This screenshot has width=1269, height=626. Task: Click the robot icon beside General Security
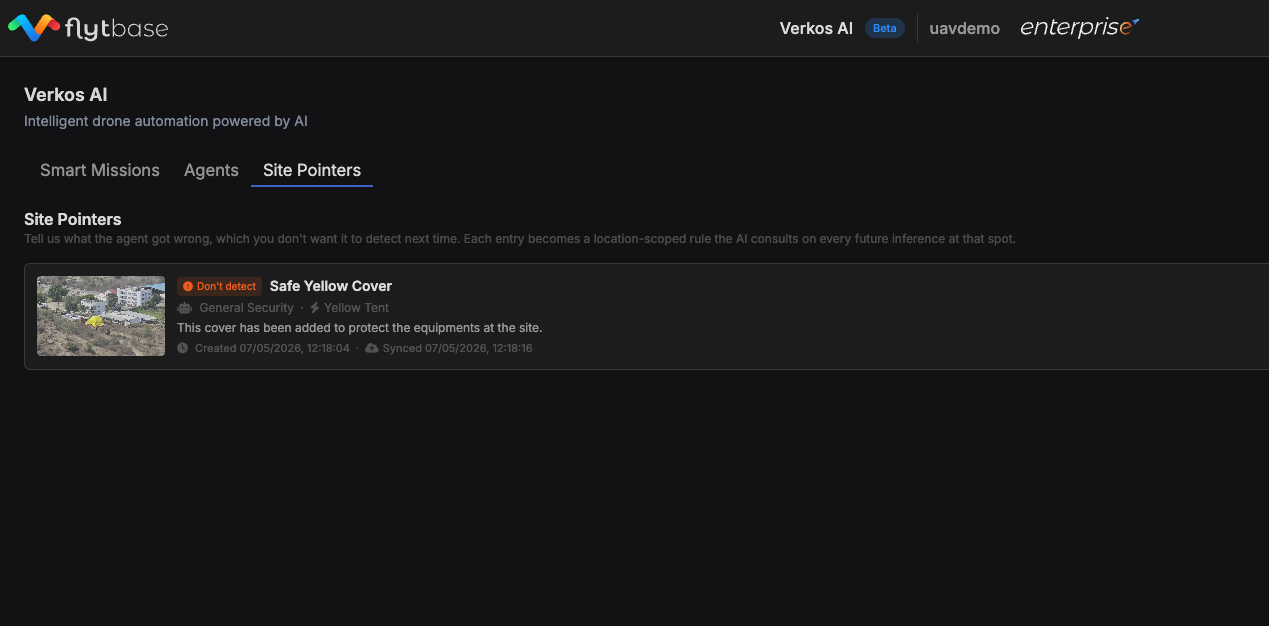[184, 308]
